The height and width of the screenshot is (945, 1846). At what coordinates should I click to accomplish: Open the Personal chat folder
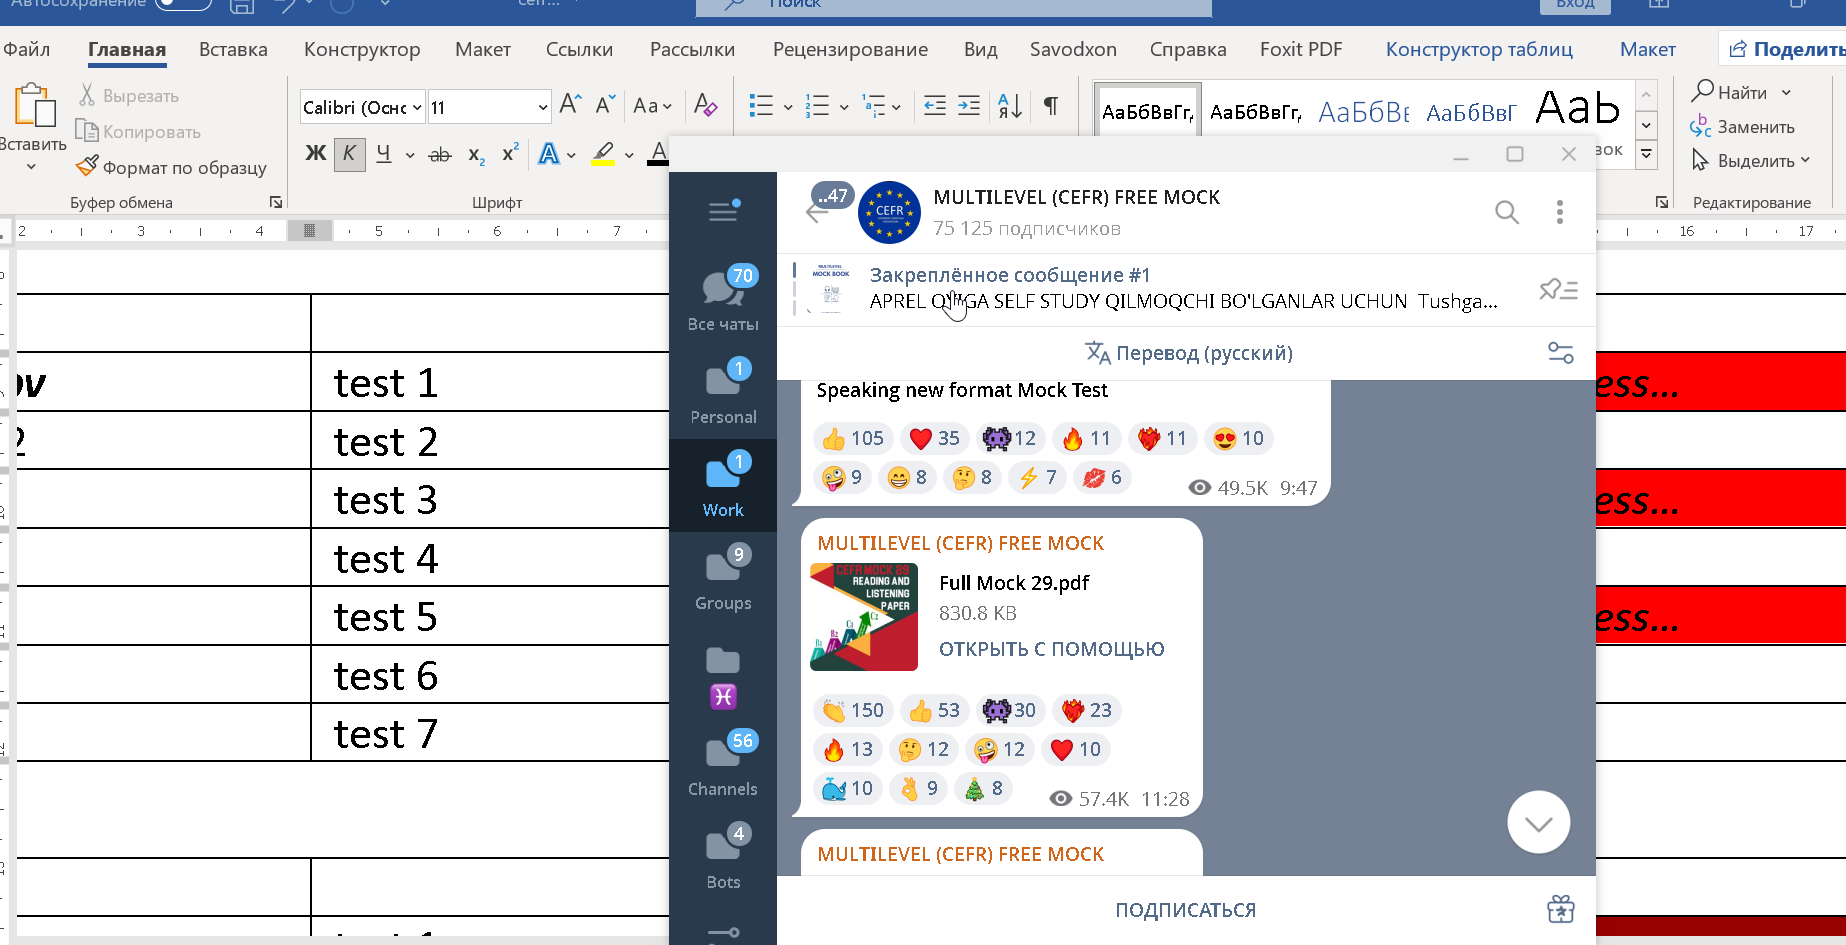(x=723, y=392)
